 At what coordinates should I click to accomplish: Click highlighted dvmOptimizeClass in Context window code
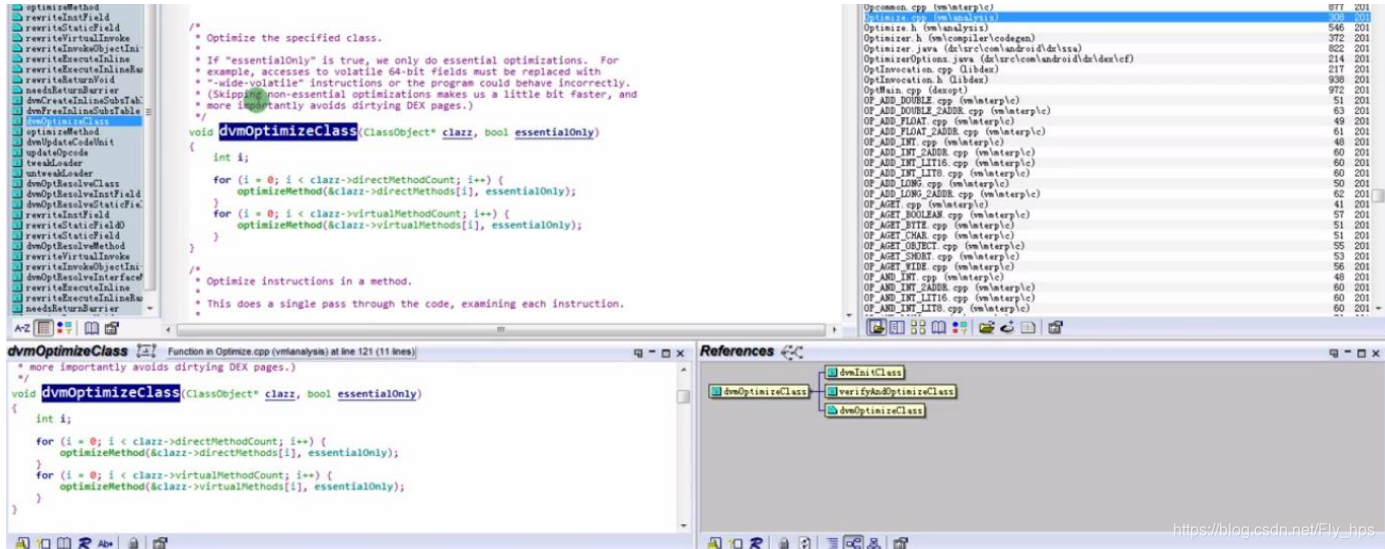(x=110, y=393)
